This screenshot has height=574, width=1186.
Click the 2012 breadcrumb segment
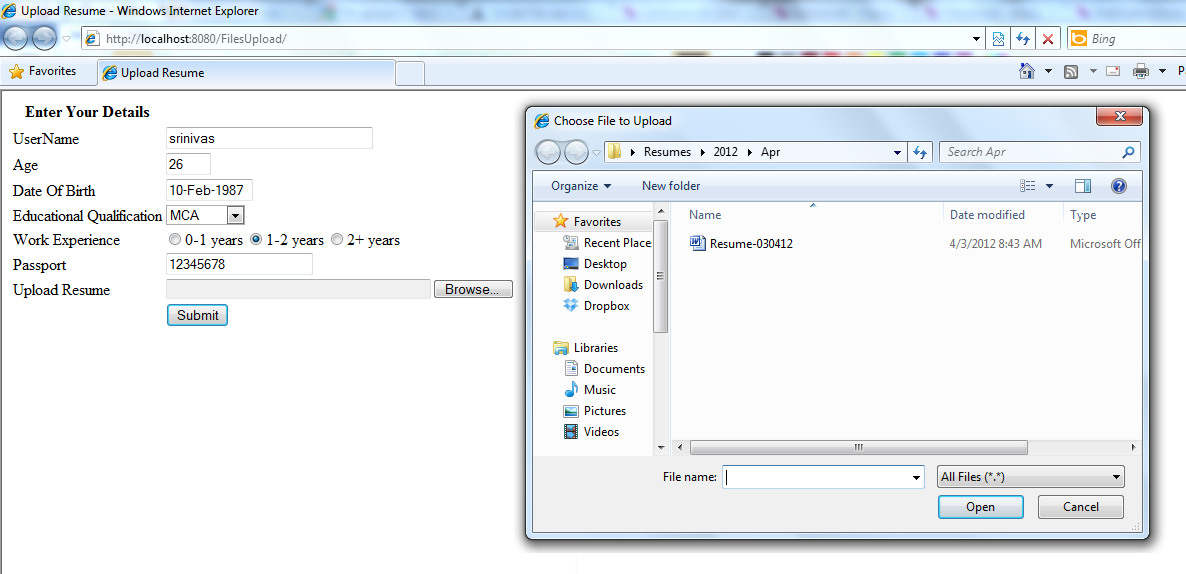tap(727, 152)
